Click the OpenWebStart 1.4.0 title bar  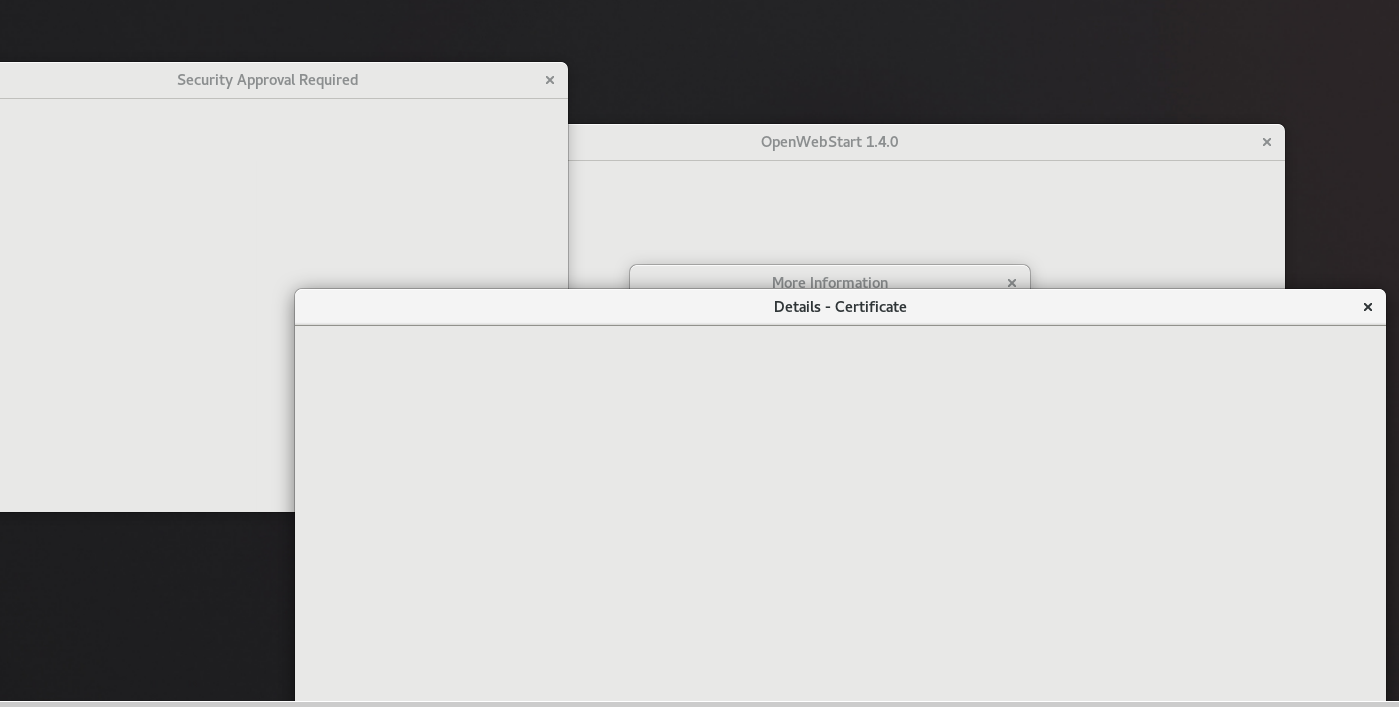(x=926, y=142)
